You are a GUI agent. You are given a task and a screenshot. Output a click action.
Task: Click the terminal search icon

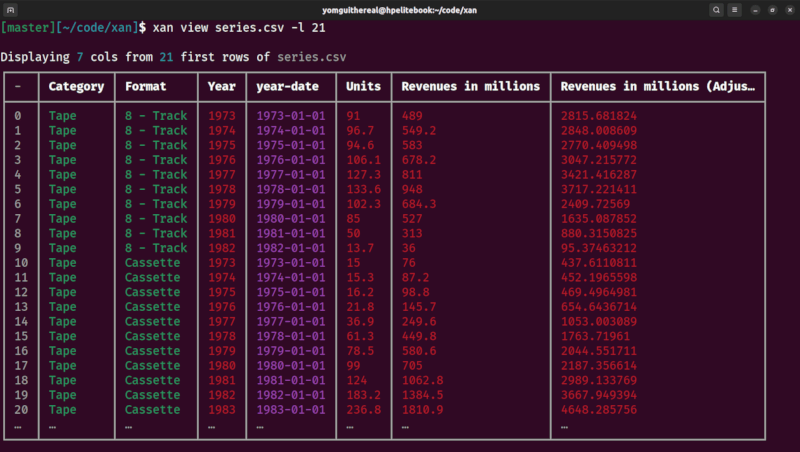coord(717,9)
